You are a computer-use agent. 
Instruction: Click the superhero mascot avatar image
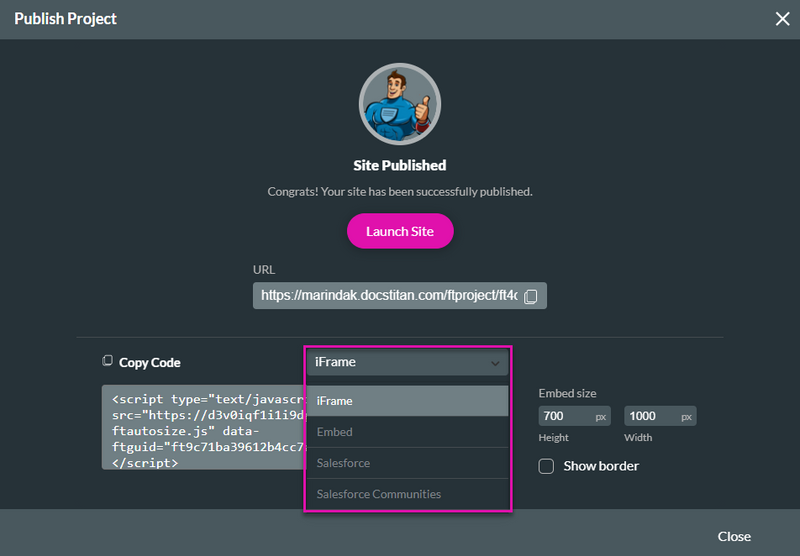400,104
